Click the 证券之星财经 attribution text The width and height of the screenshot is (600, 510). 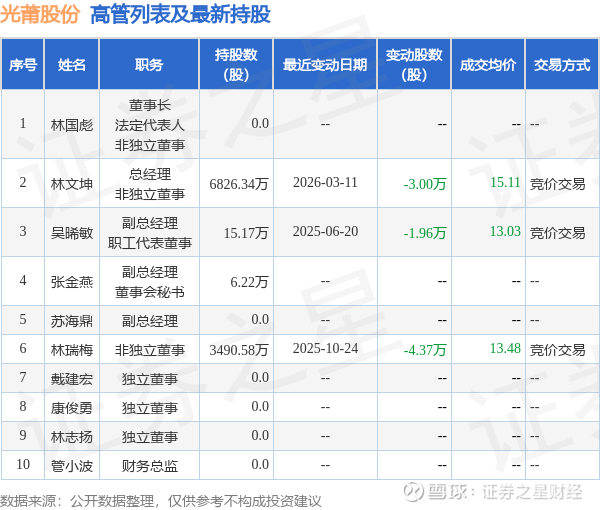(532, 492)
